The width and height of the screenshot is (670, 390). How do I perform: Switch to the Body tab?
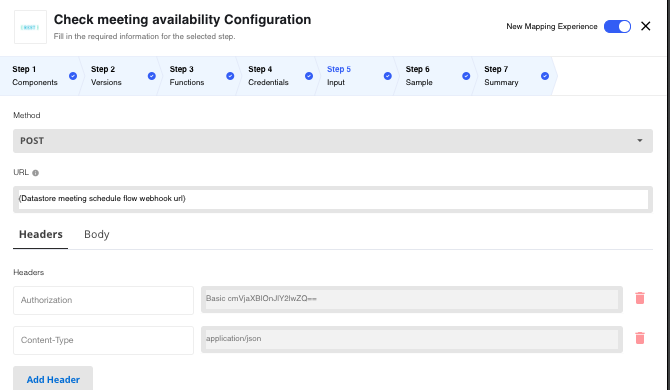coord(97,235)
